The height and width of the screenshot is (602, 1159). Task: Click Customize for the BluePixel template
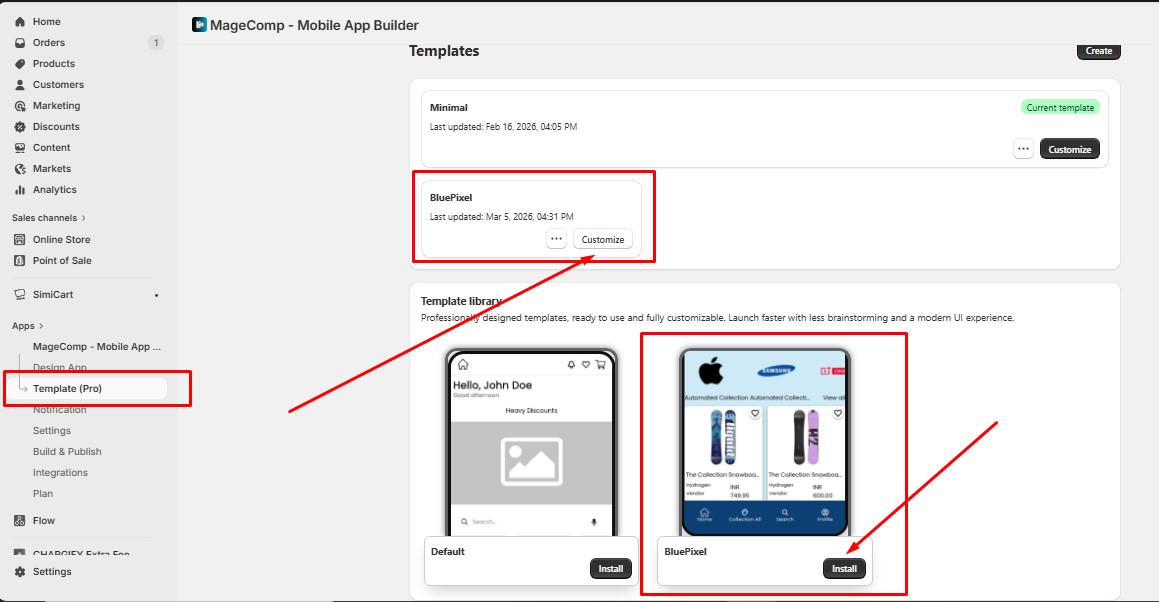click(x=603, y=239)
